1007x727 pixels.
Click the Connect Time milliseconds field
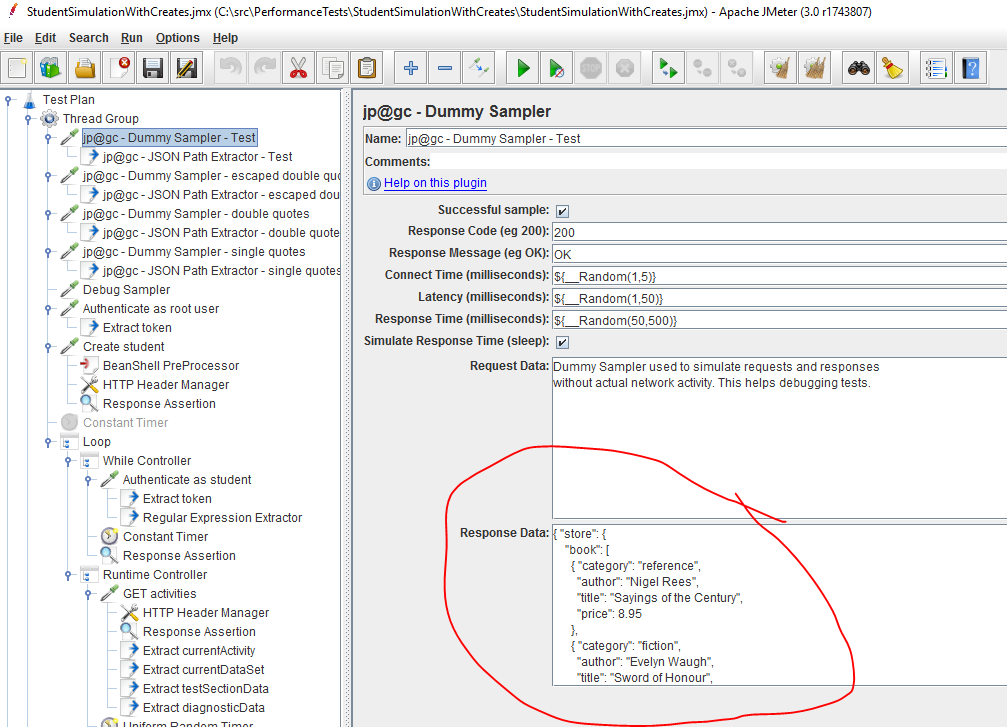779,277
